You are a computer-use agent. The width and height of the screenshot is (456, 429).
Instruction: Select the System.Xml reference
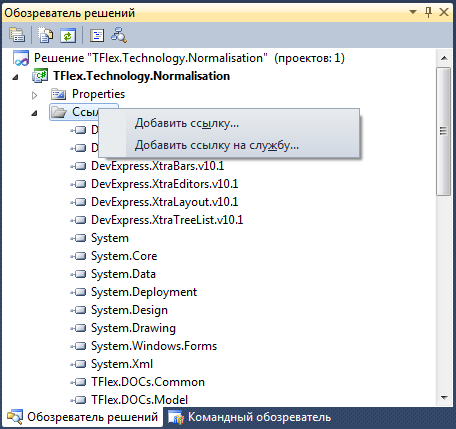tap(122, 364)
